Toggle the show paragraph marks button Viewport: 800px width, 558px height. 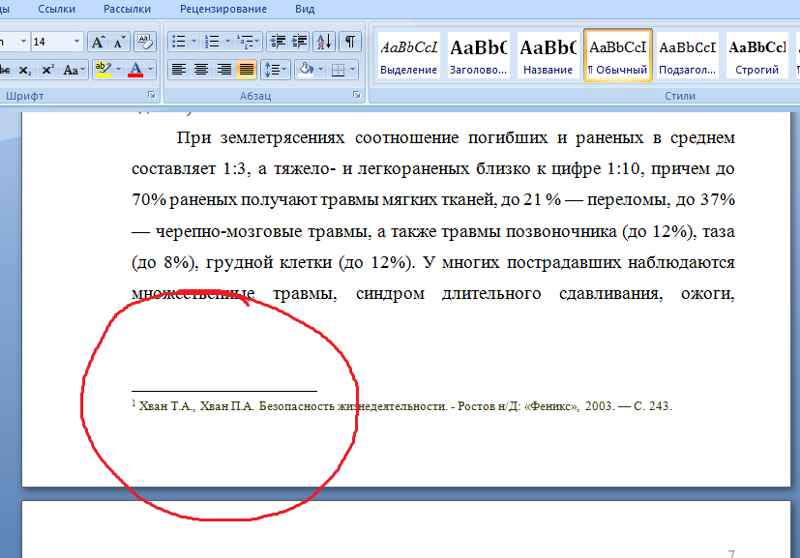(x=349, y=42)
